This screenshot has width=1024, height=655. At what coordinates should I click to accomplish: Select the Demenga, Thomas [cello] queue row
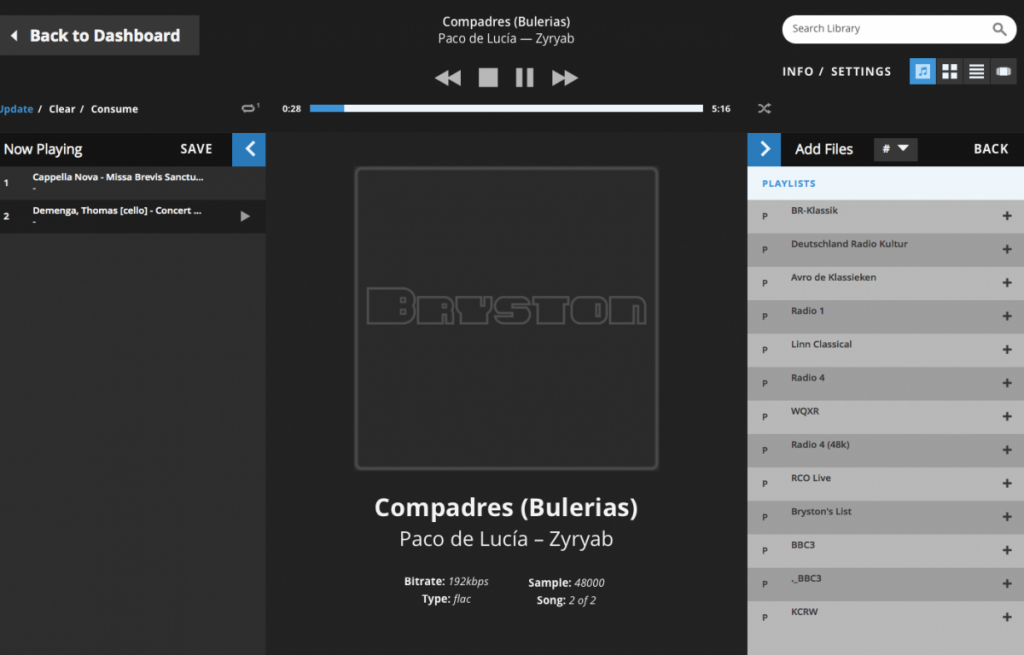point(133,216)
